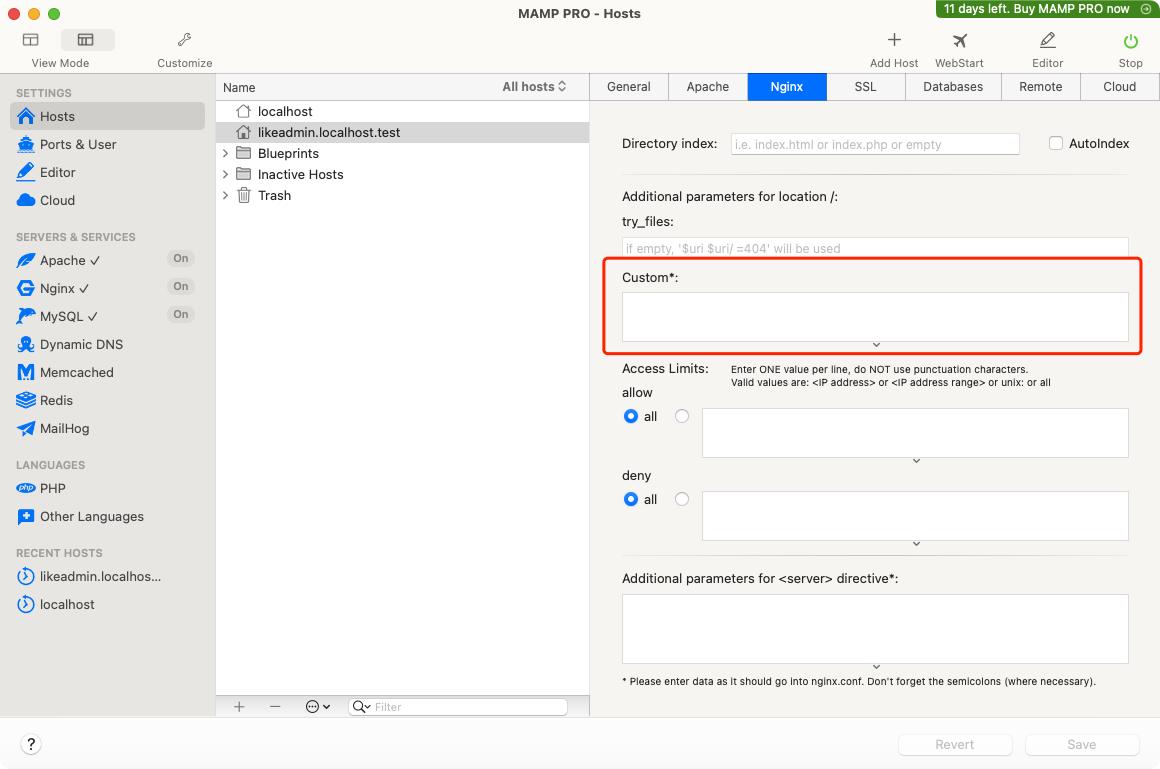Click the Directory index input field
Screen dimensions: 1160x769
[x=875, y=144]
